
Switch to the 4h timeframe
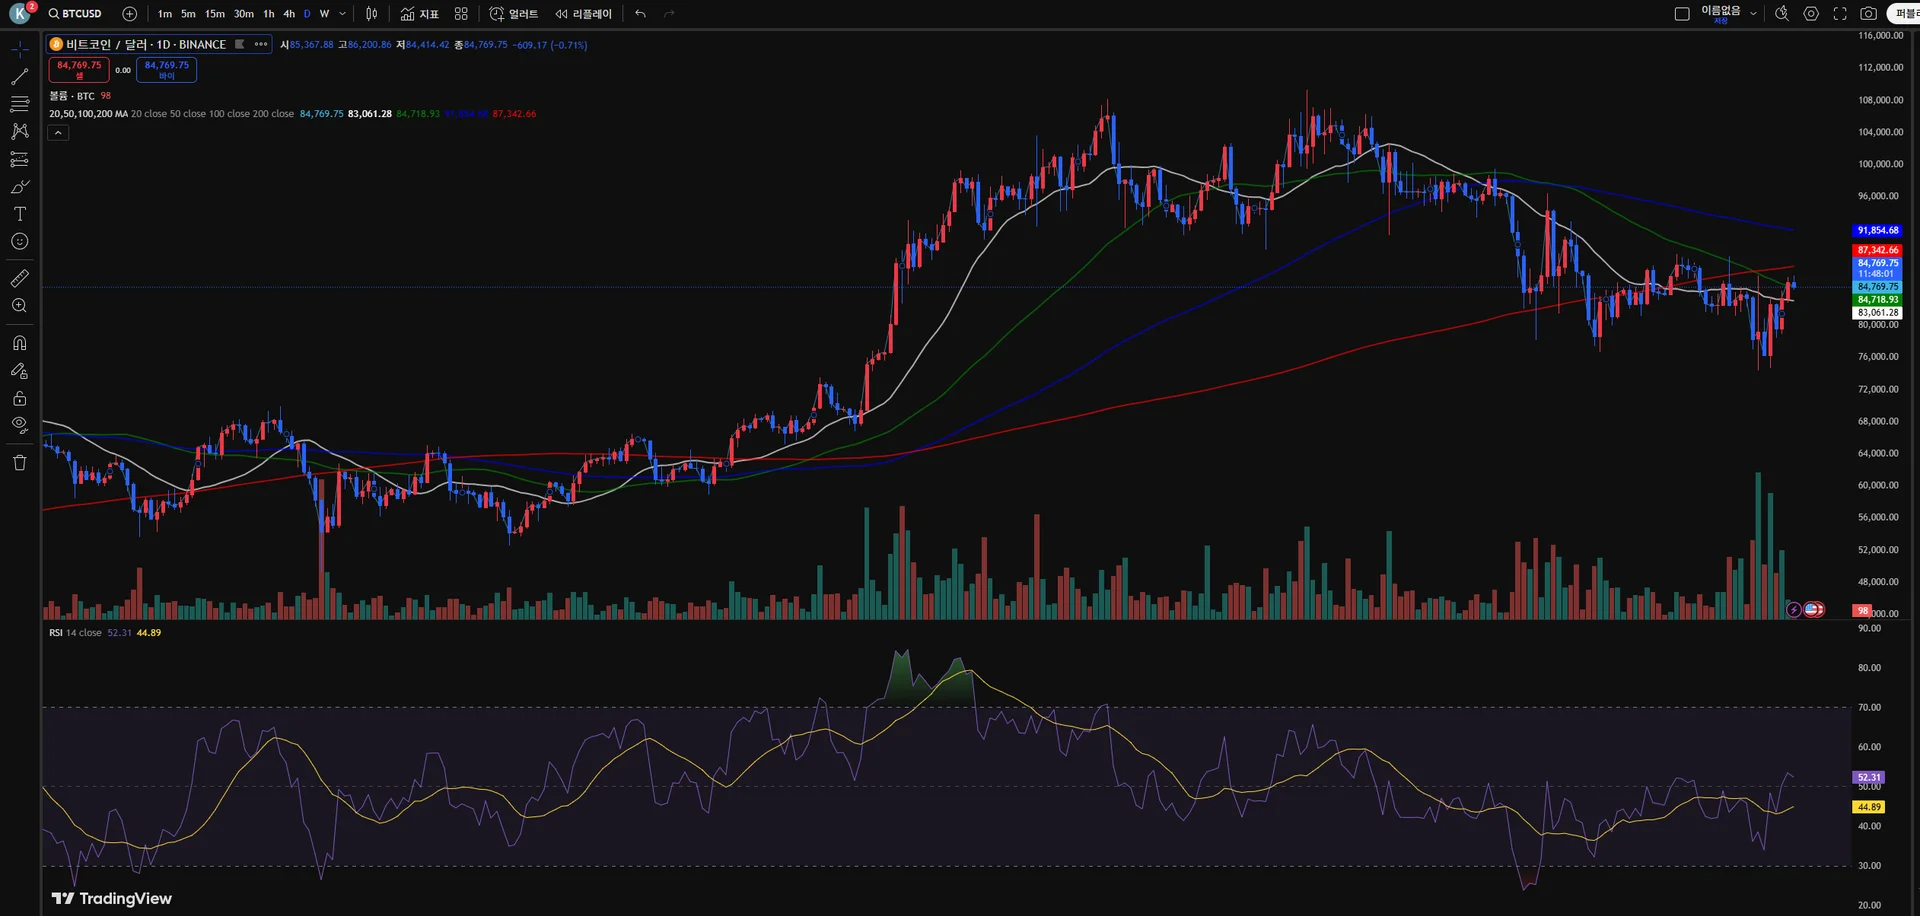coord(289,14)
